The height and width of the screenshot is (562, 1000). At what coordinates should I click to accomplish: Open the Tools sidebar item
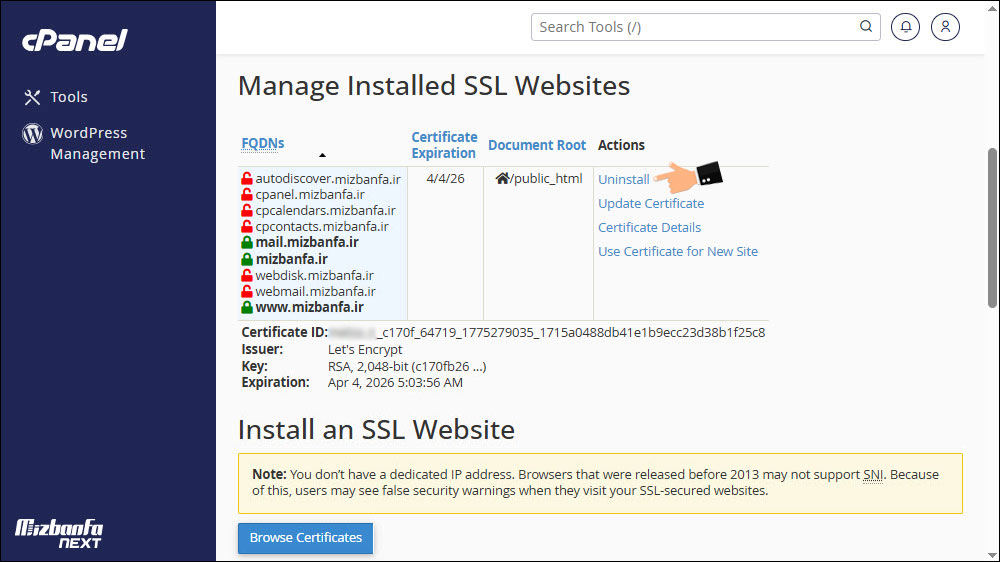(x=68, y=97)
